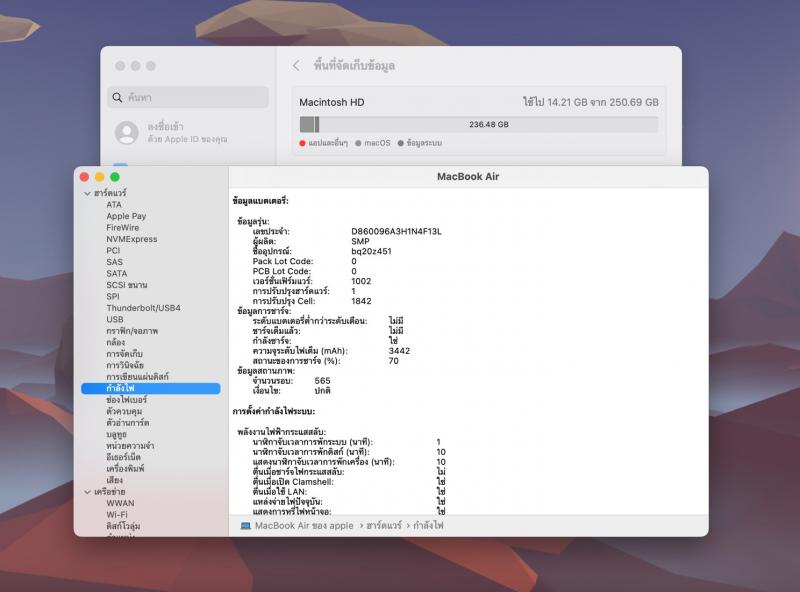The height and width of the screenshot is (592, 800).
Task: Click MacBook Air ของ apple in the path bar
Action: [x=304, y=526]
